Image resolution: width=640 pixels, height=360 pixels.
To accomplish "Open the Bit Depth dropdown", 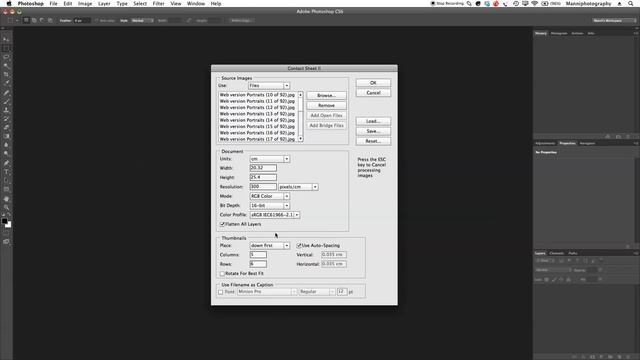I will pyautogui.click(x=269, y=206).
